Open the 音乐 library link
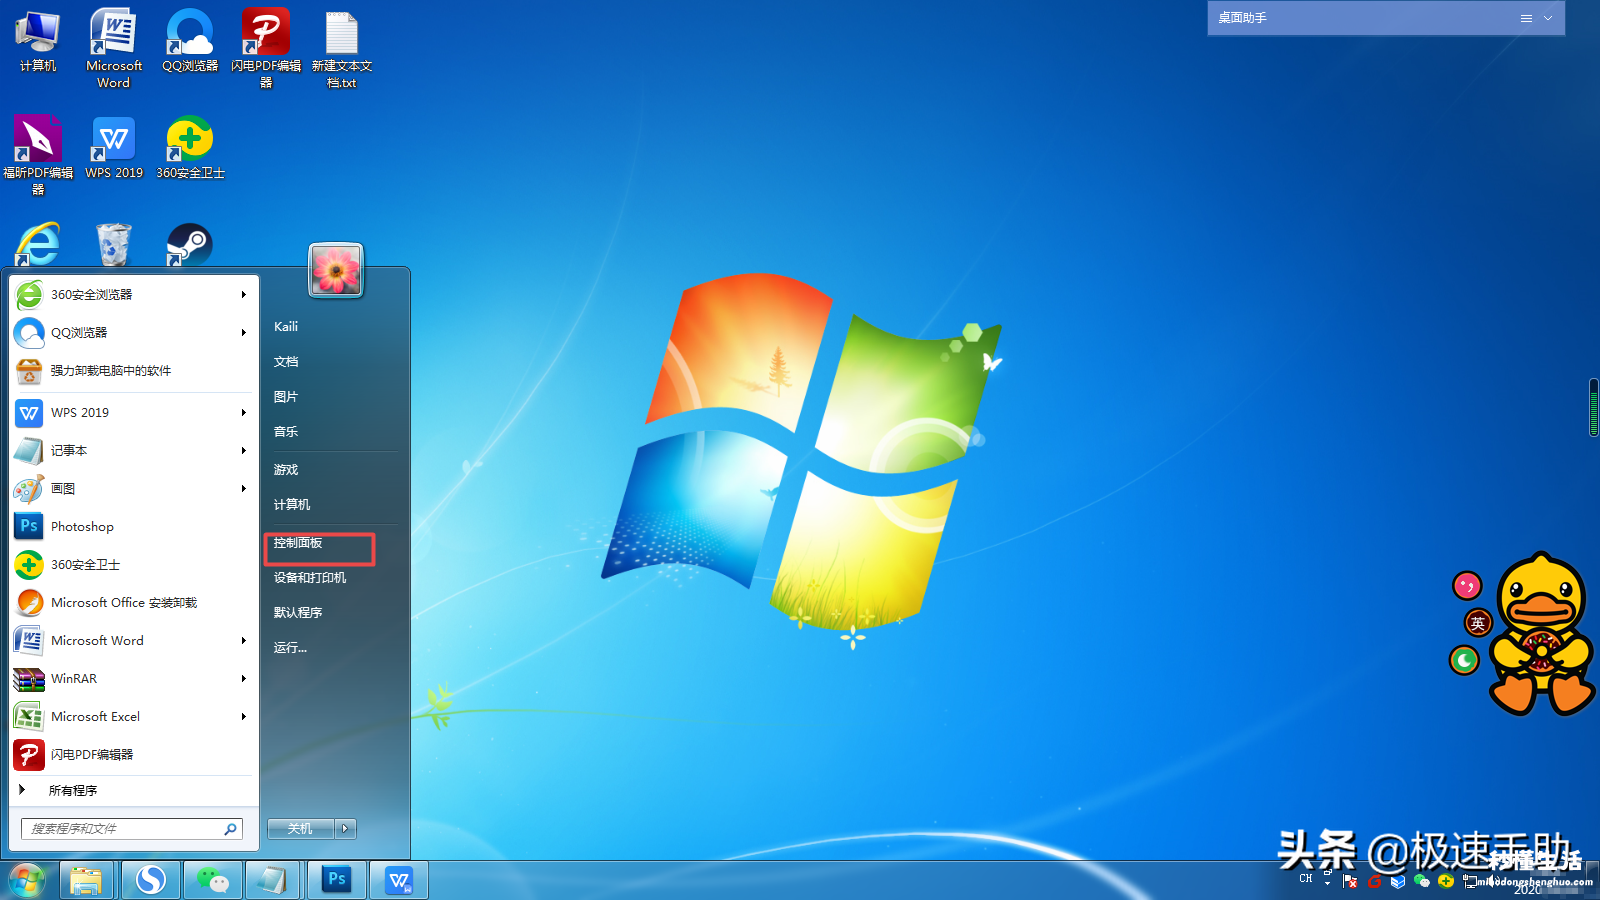This screenshot has width=1600, height=900. pyautogui.click(x=286, y=432)
